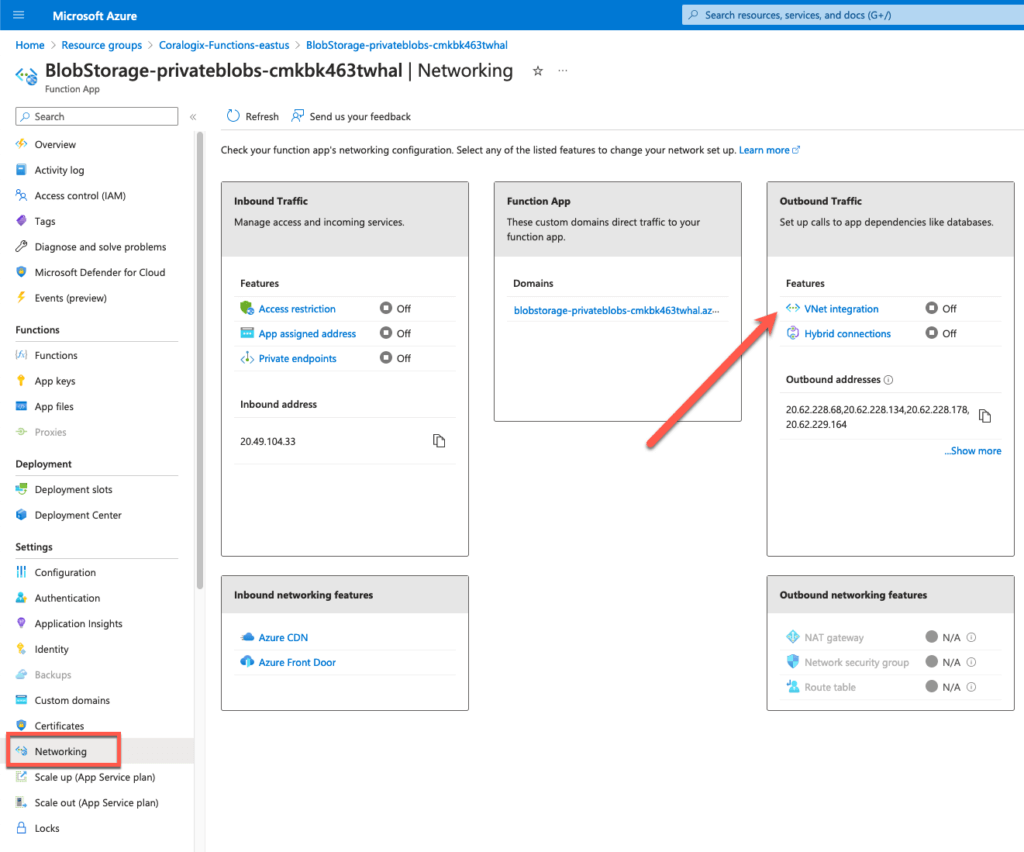Click the App keys key icon
This screenshot has width=1024, height=852.
[22, 381]
